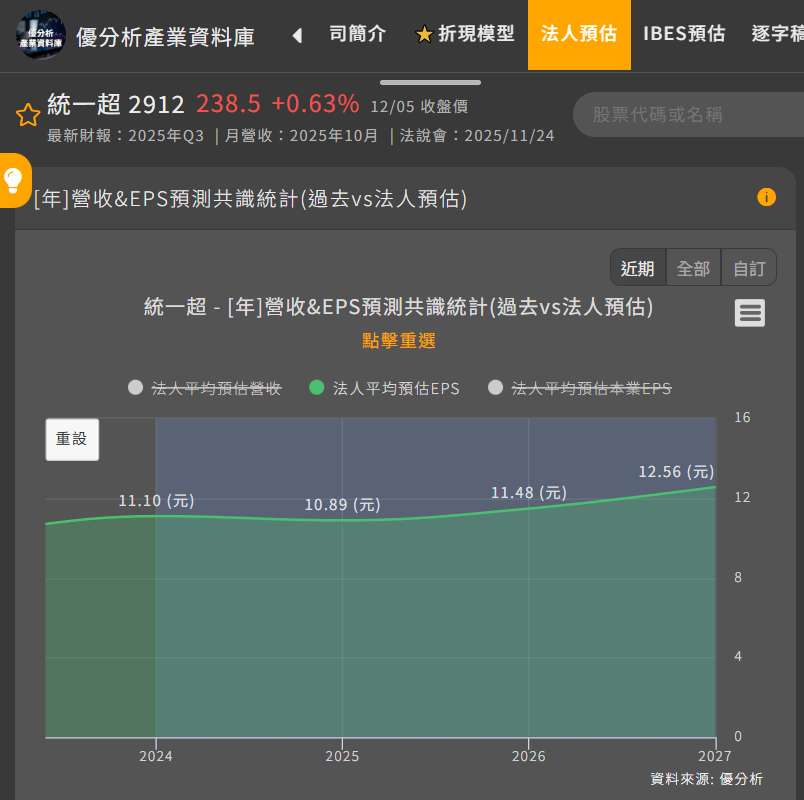This screenshot has height=800, width=804.
Task: Toggle 法人平均預估本業EPS legend series
Action: [579, 388]
